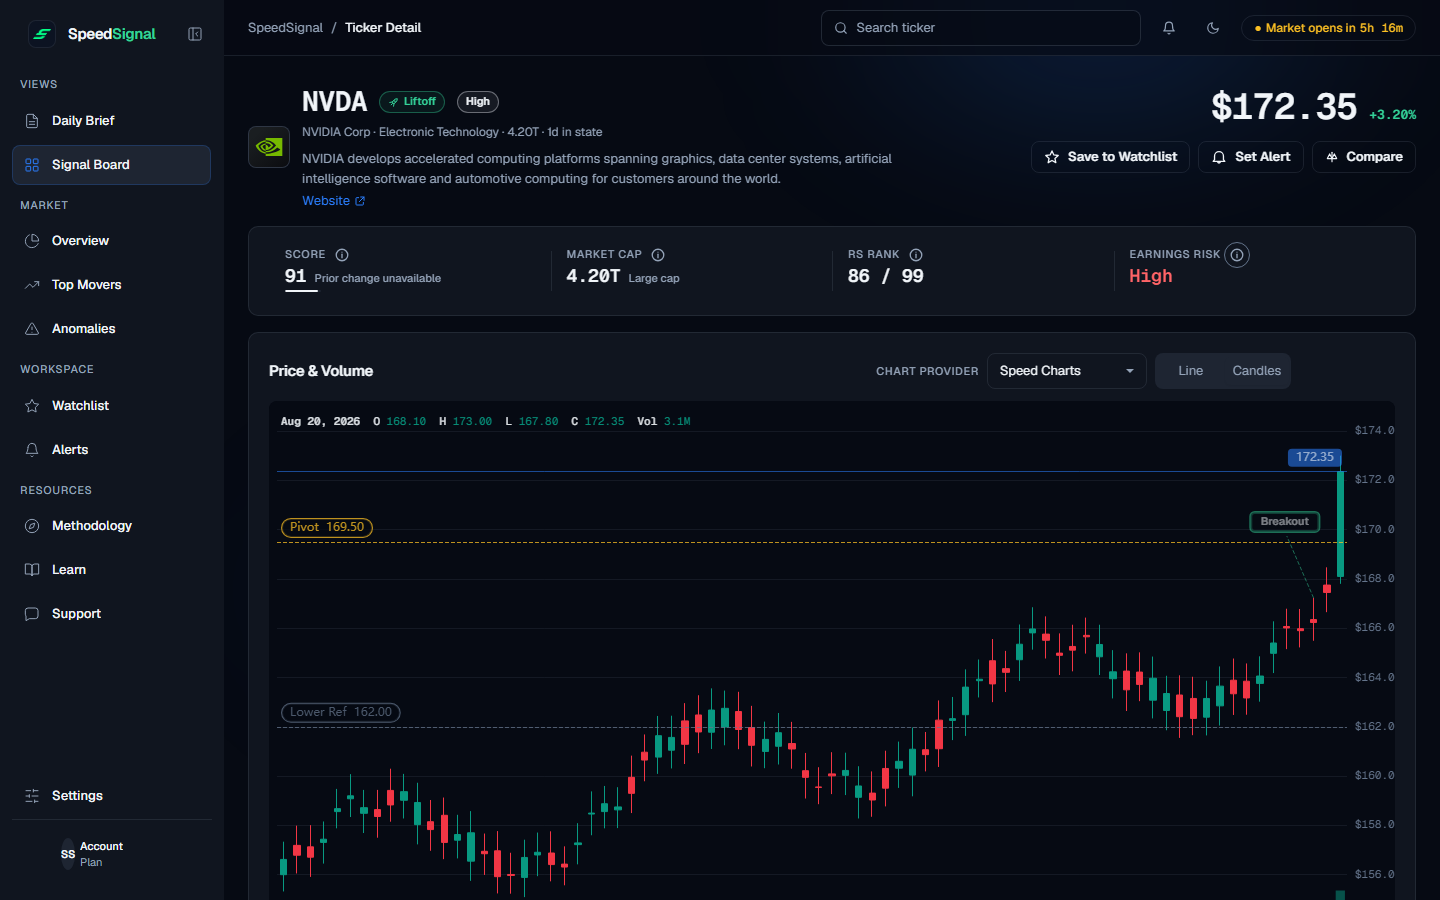Open the Support page
Viewport: 1440px width, 900px height.
[x=111, y=614]
